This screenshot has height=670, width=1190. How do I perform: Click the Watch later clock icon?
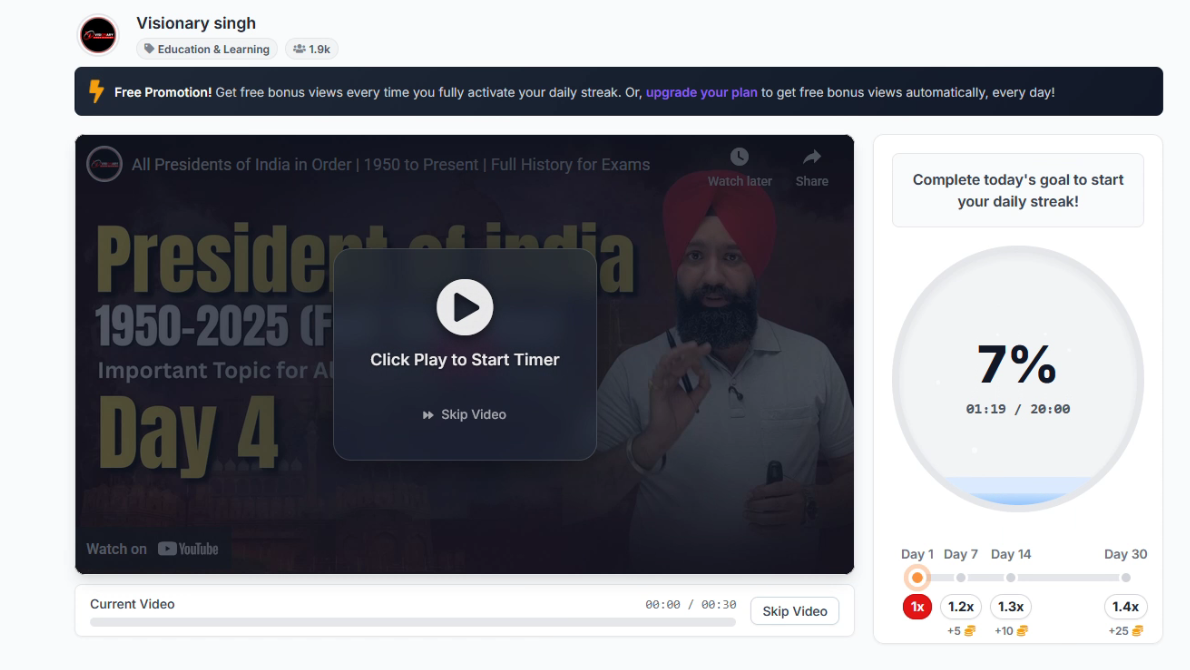point(739,157)
